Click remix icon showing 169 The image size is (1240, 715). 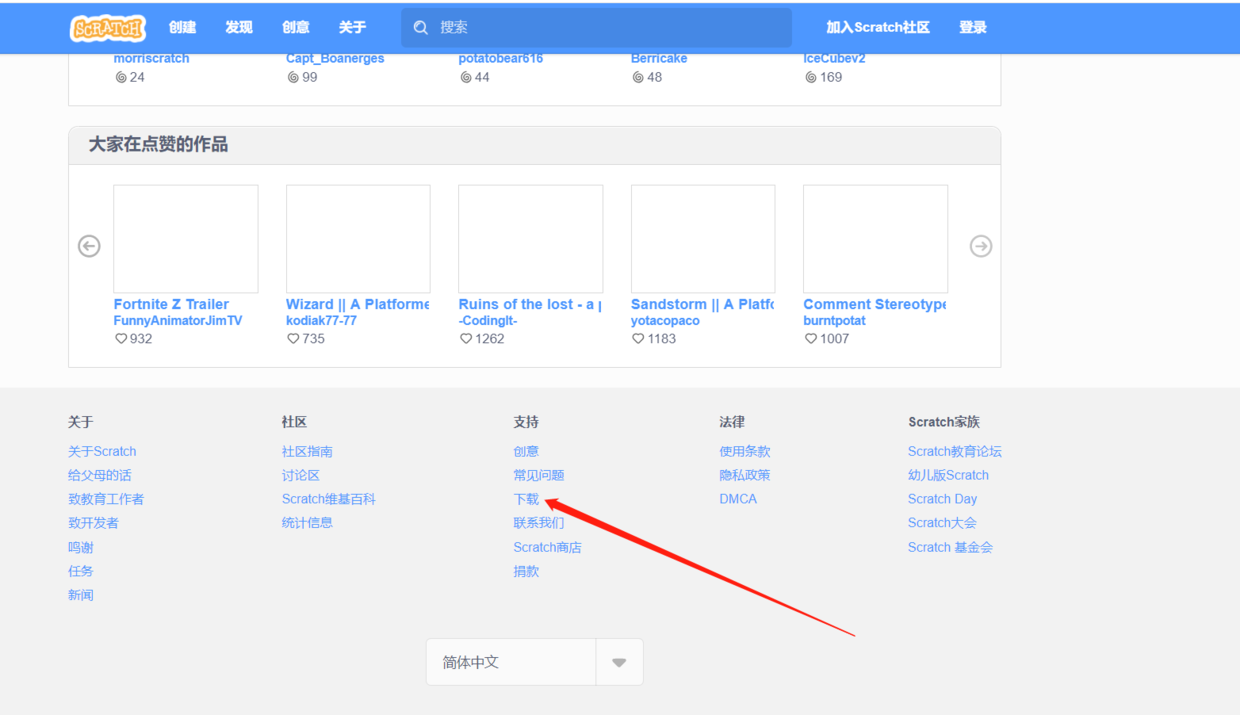click(811, 77)
